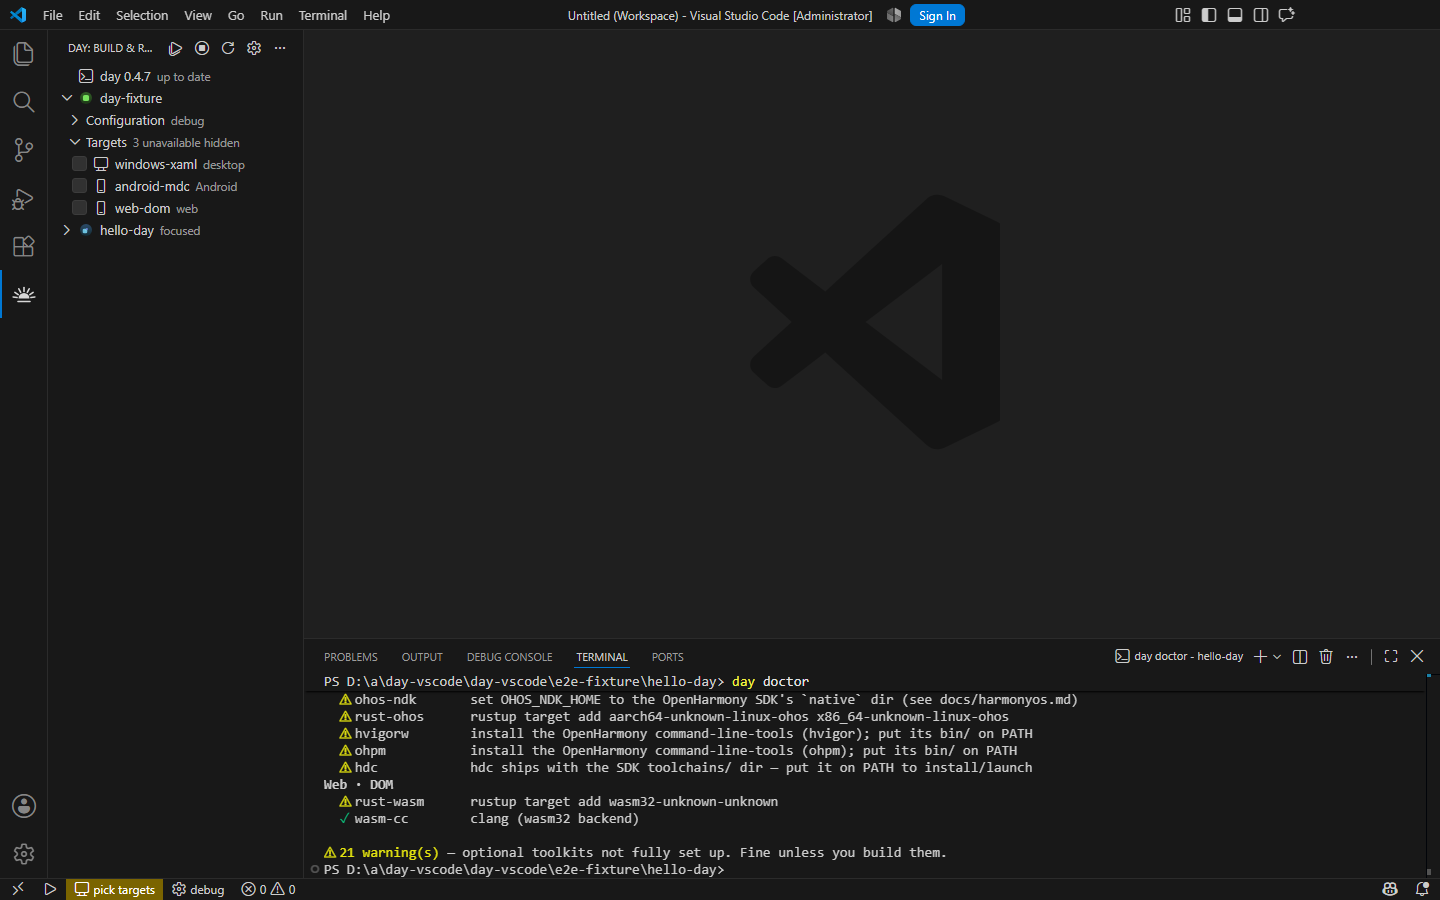Screen dimensions: 1440x900
Task: Click the Copilot icon in title bar
Action: coord(894,15)
